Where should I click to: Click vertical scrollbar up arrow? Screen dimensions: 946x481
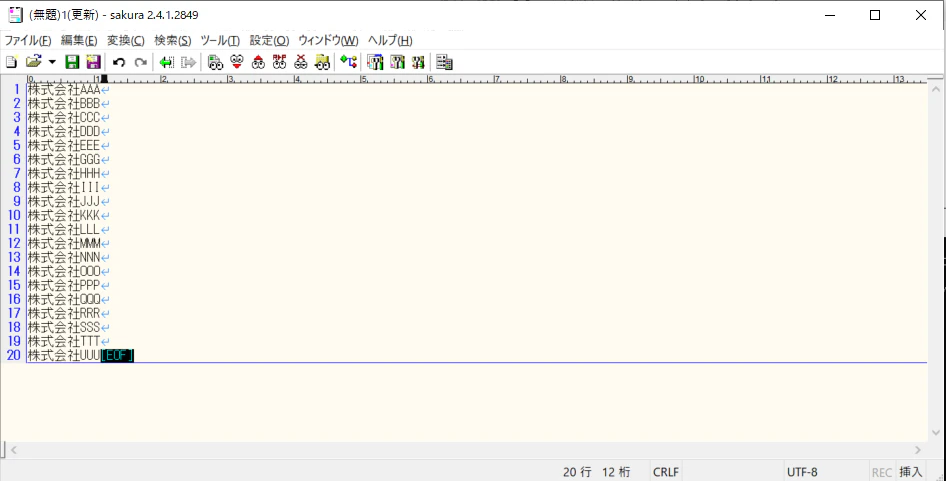click(936, 89)
